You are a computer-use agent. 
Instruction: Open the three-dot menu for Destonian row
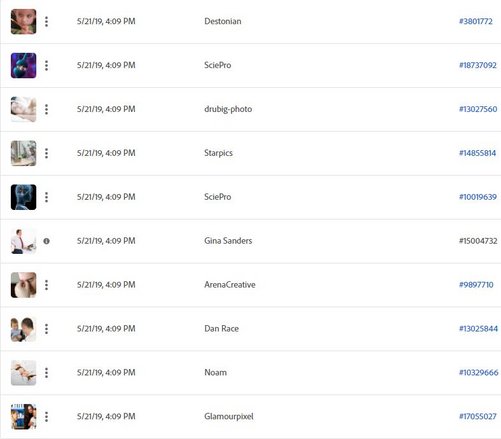(46, 22)
